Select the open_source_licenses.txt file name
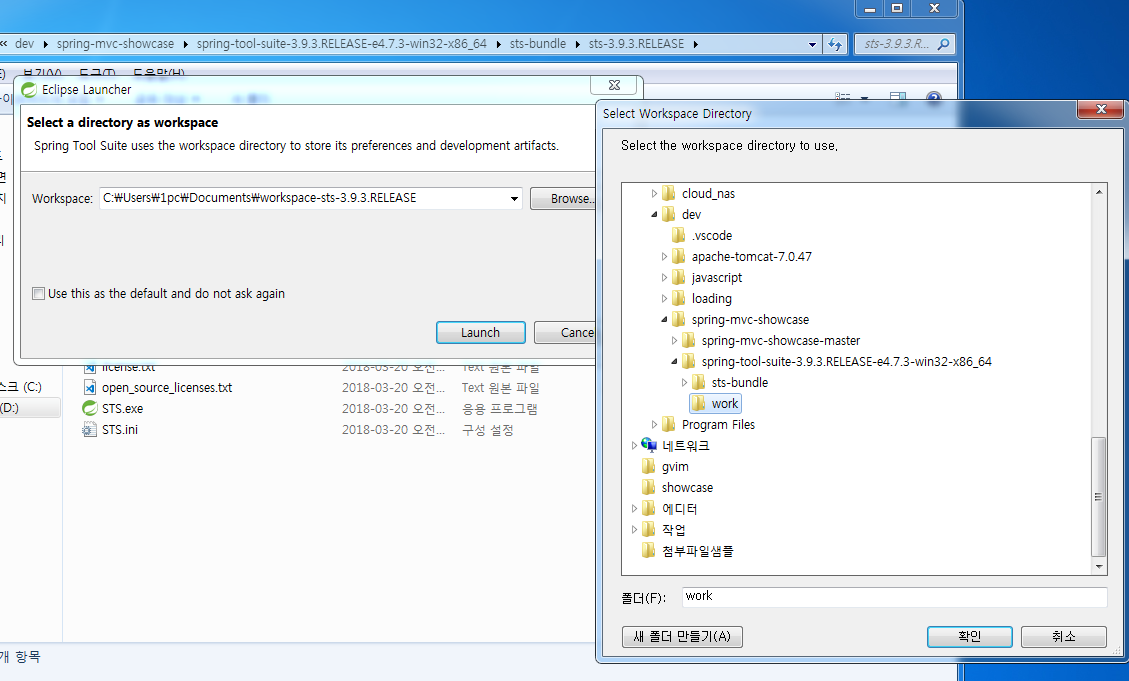This screenshot has height=681, width=1129. 167,388
